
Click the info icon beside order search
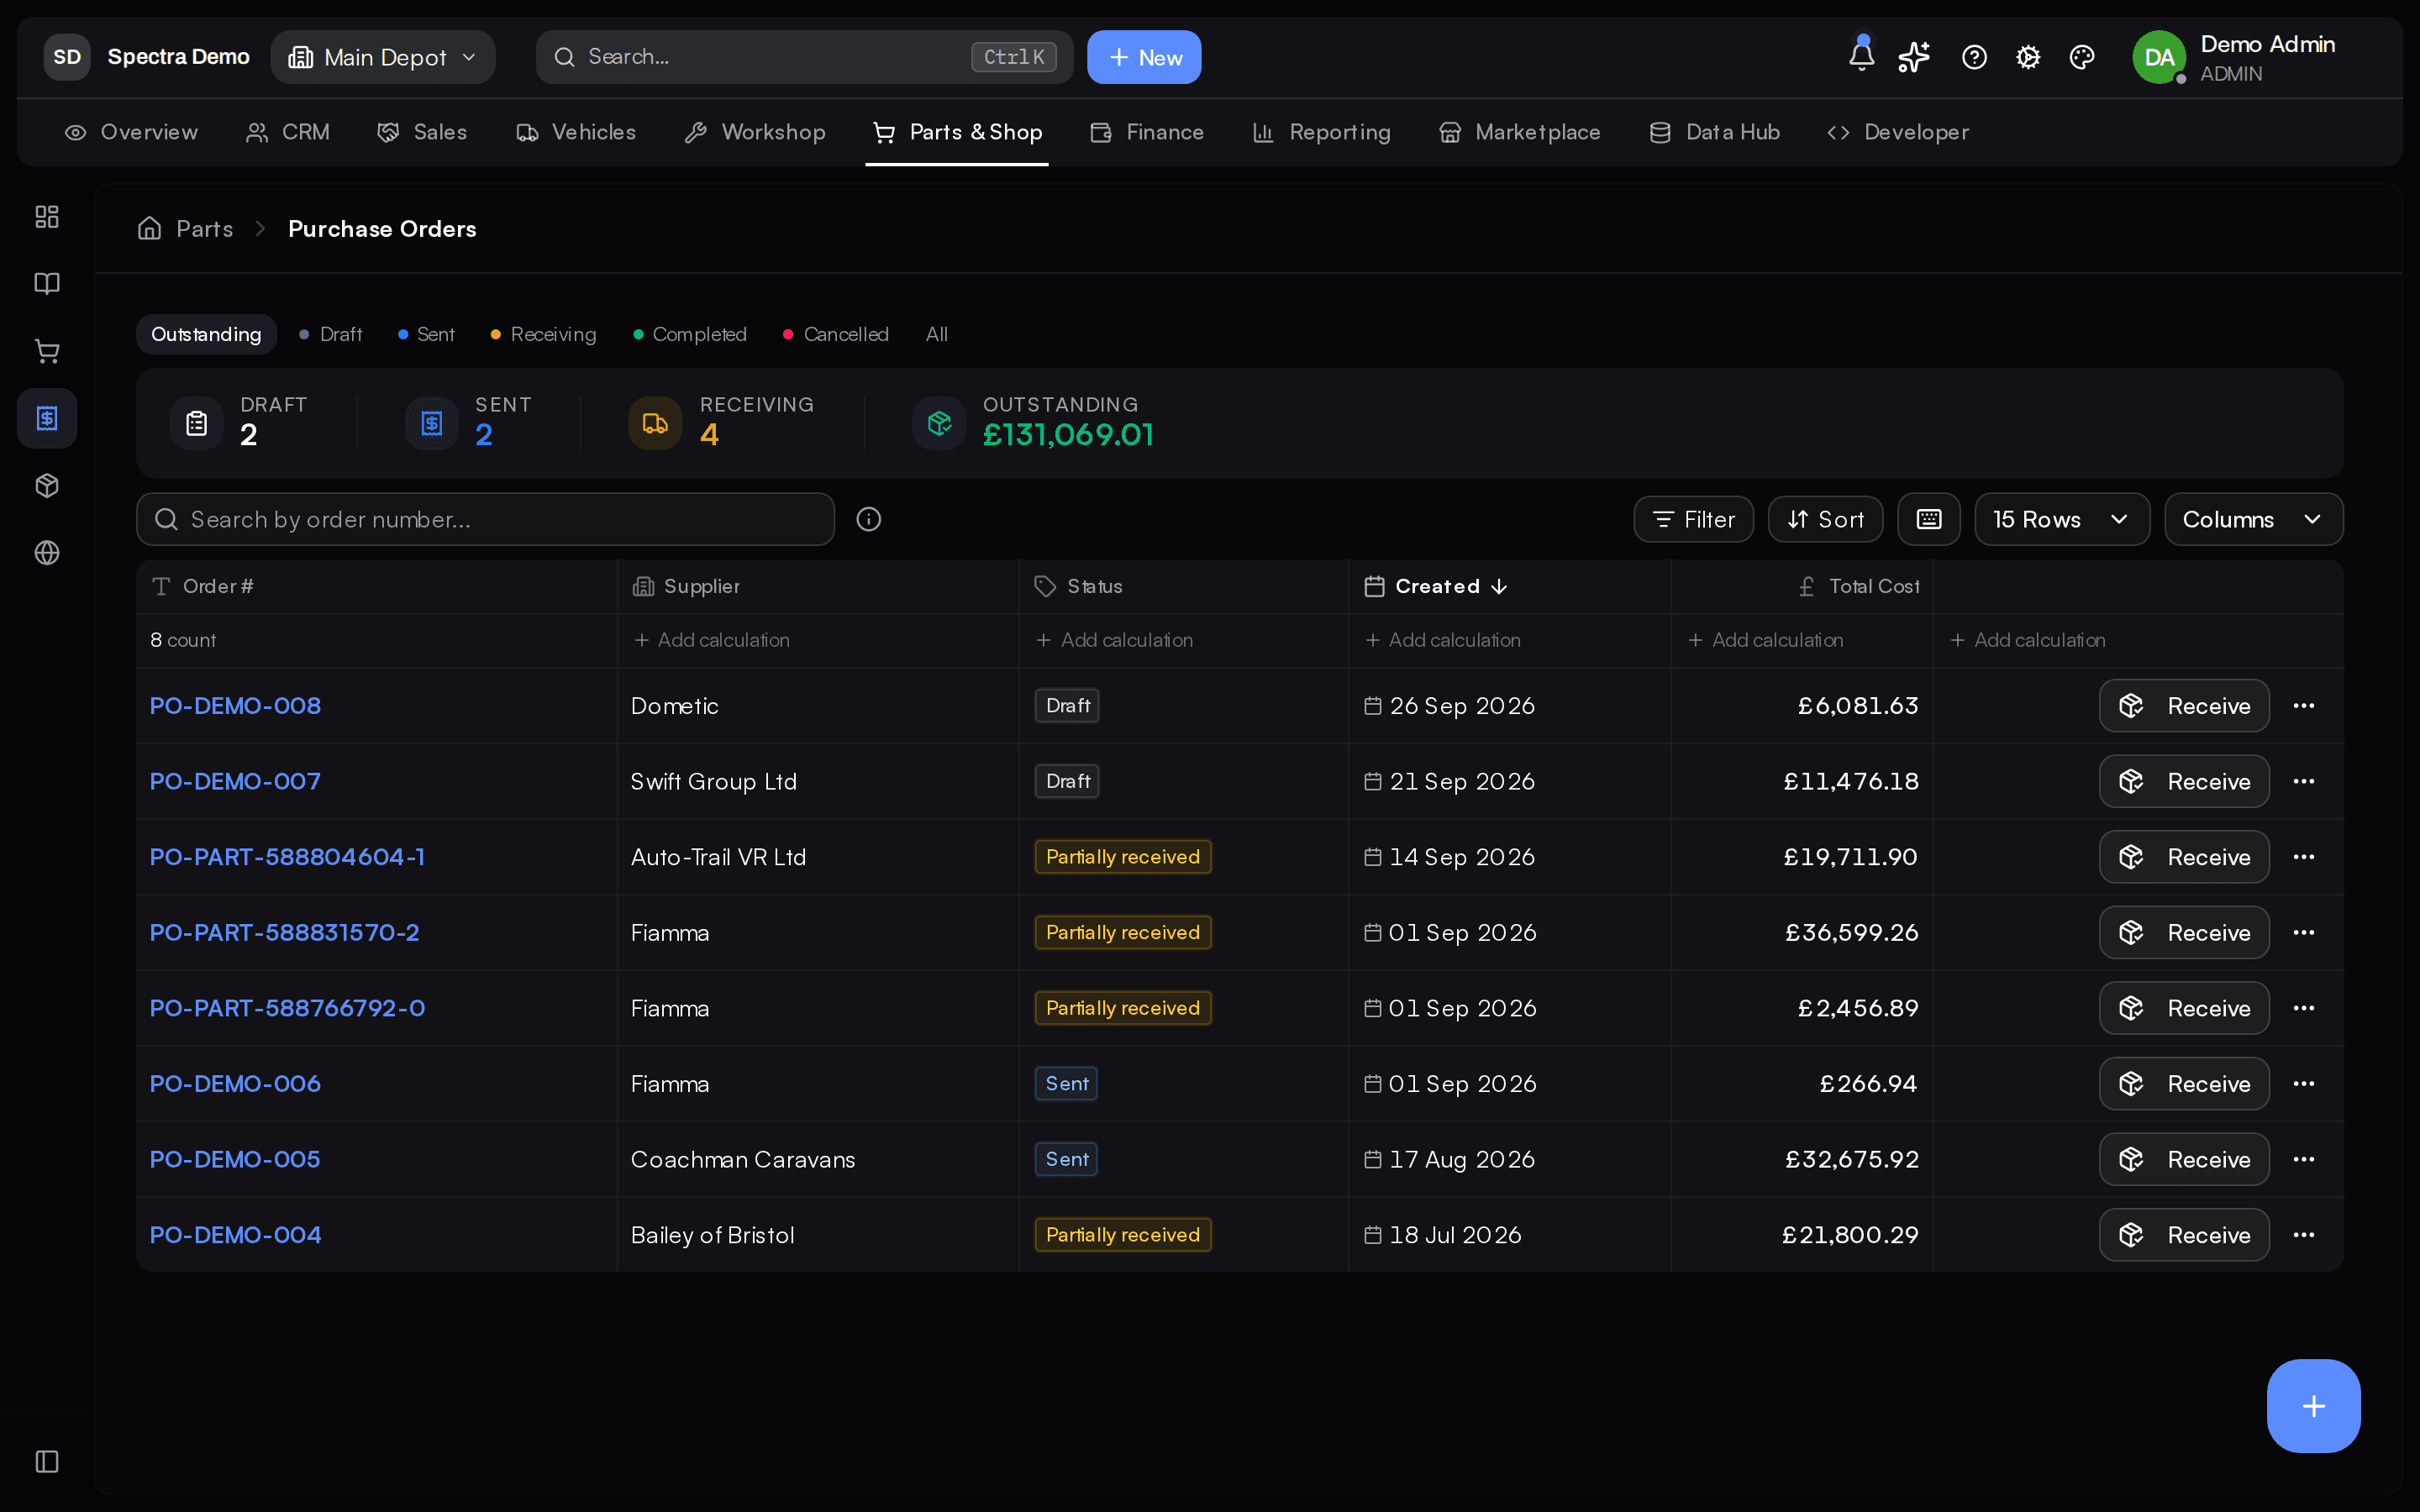(869, 519)
